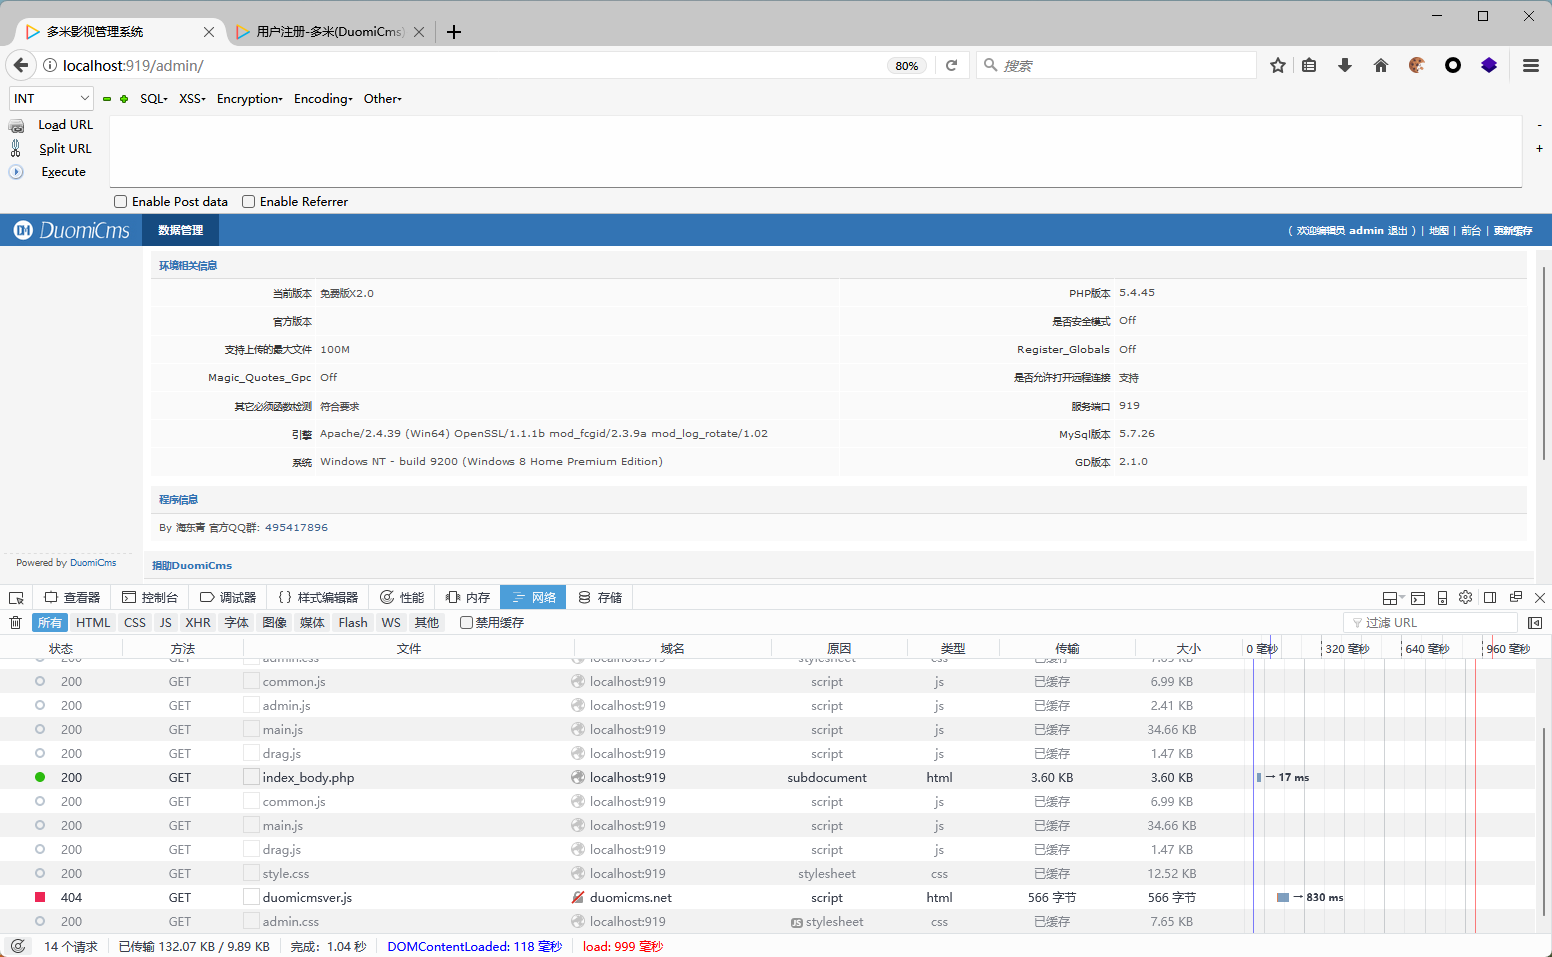Viewport: 1552px width, 957px height.
Task: Clear network log with trash icon
Action: [x=15, y=623]
